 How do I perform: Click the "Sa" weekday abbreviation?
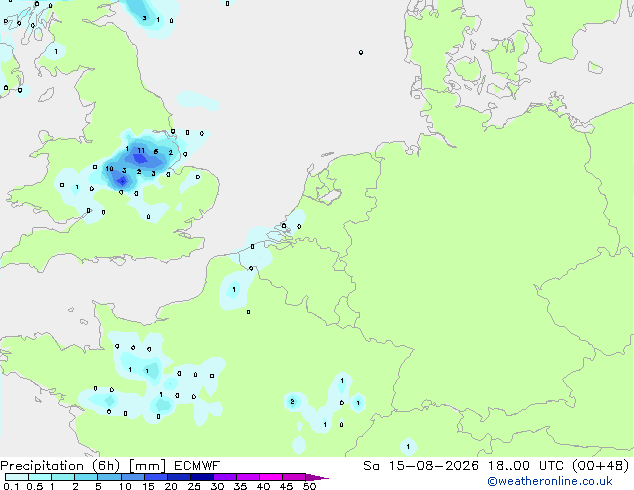(371, 466)
